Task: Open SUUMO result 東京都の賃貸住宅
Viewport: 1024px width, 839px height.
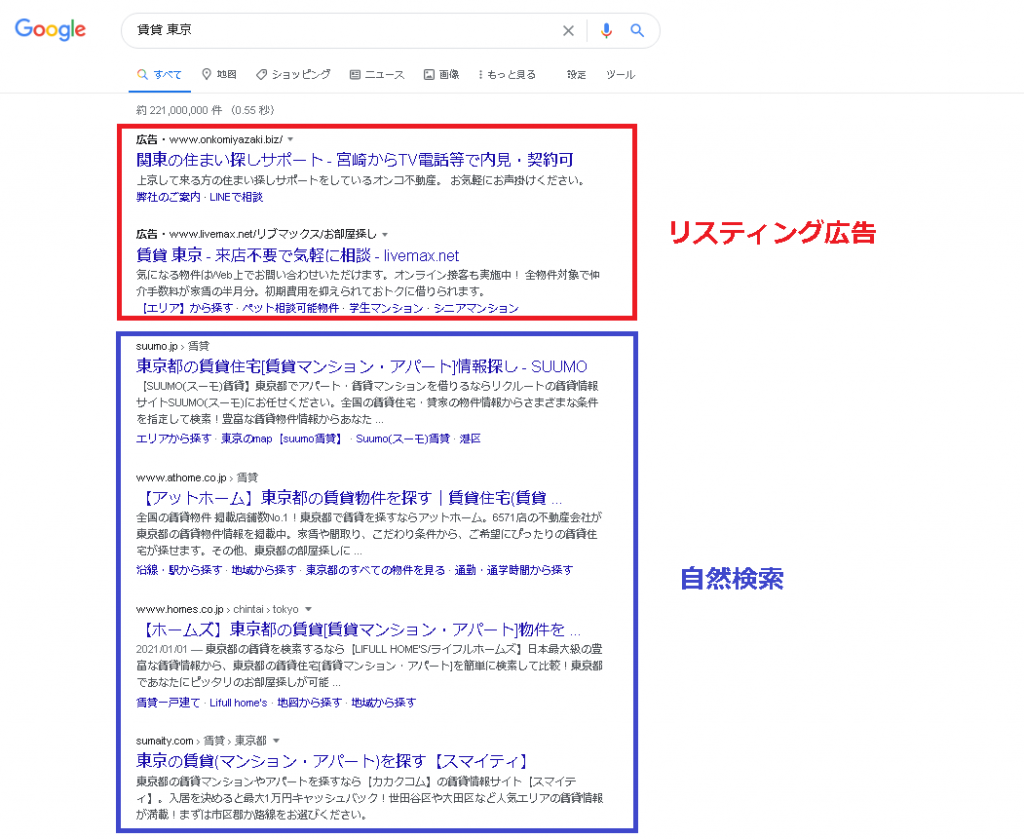Action: [x=361, y=366]
